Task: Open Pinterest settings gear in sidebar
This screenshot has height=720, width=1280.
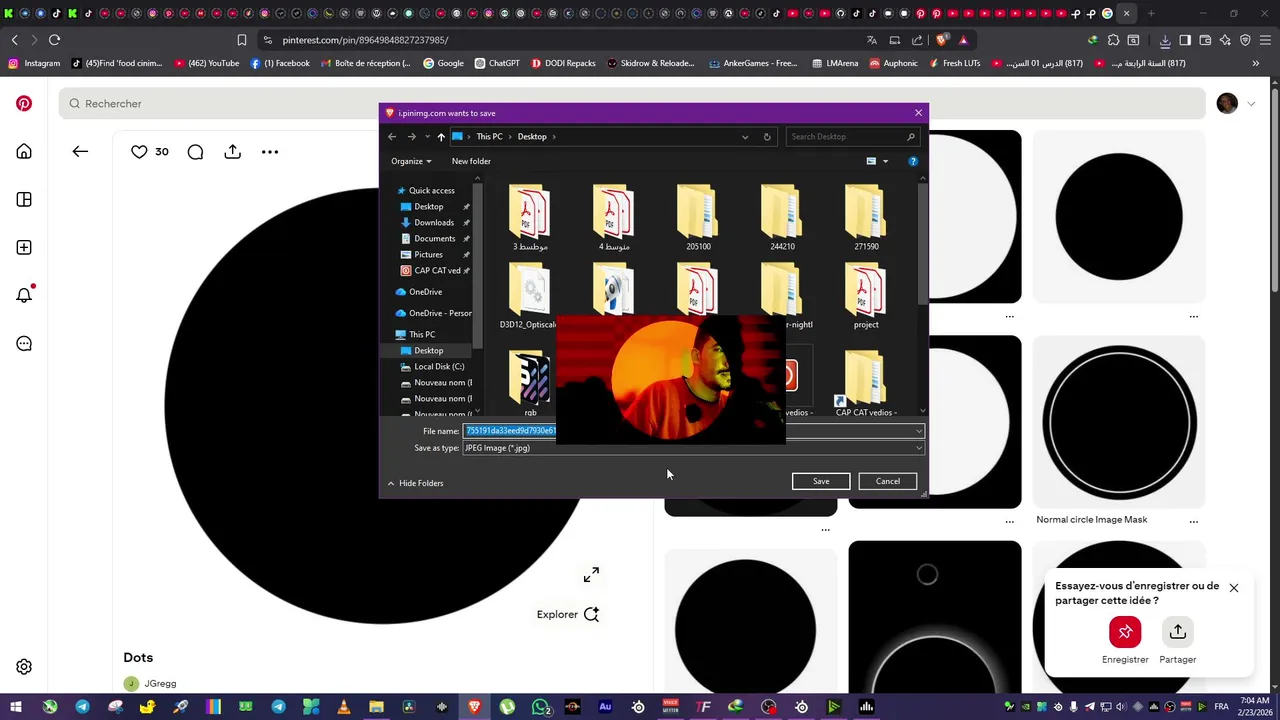Action: point(24,667)
